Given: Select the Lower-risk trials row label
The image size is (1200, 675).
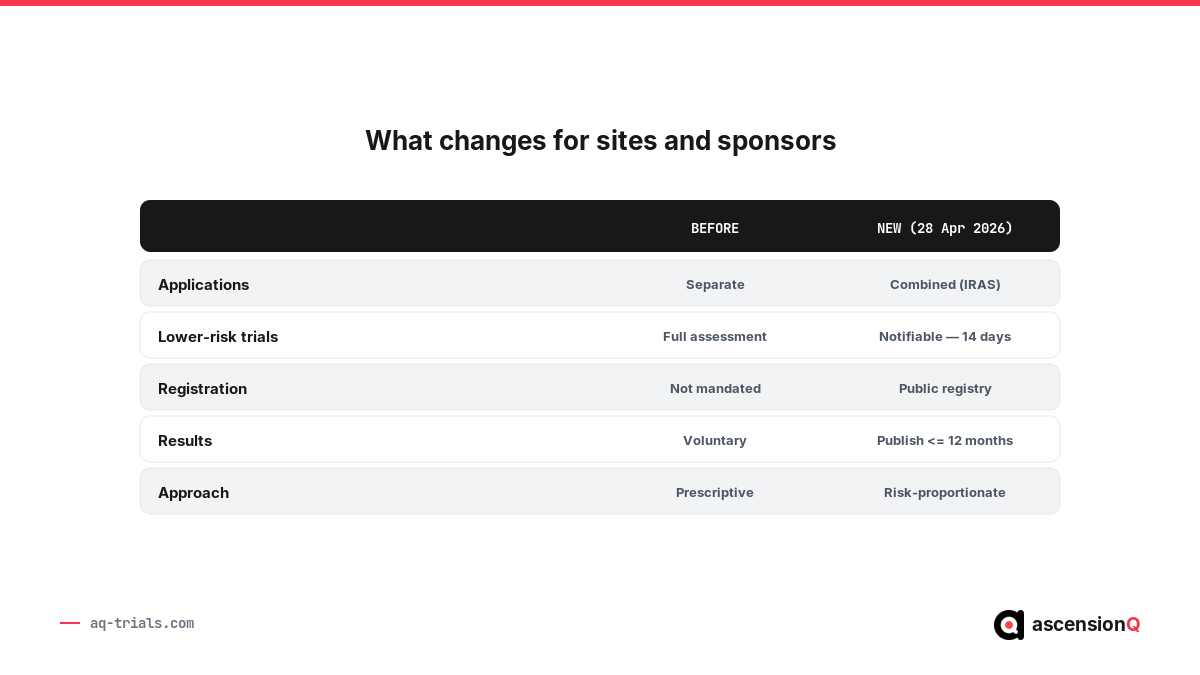Looking at the screenshot, I should [x=218, y=337].
